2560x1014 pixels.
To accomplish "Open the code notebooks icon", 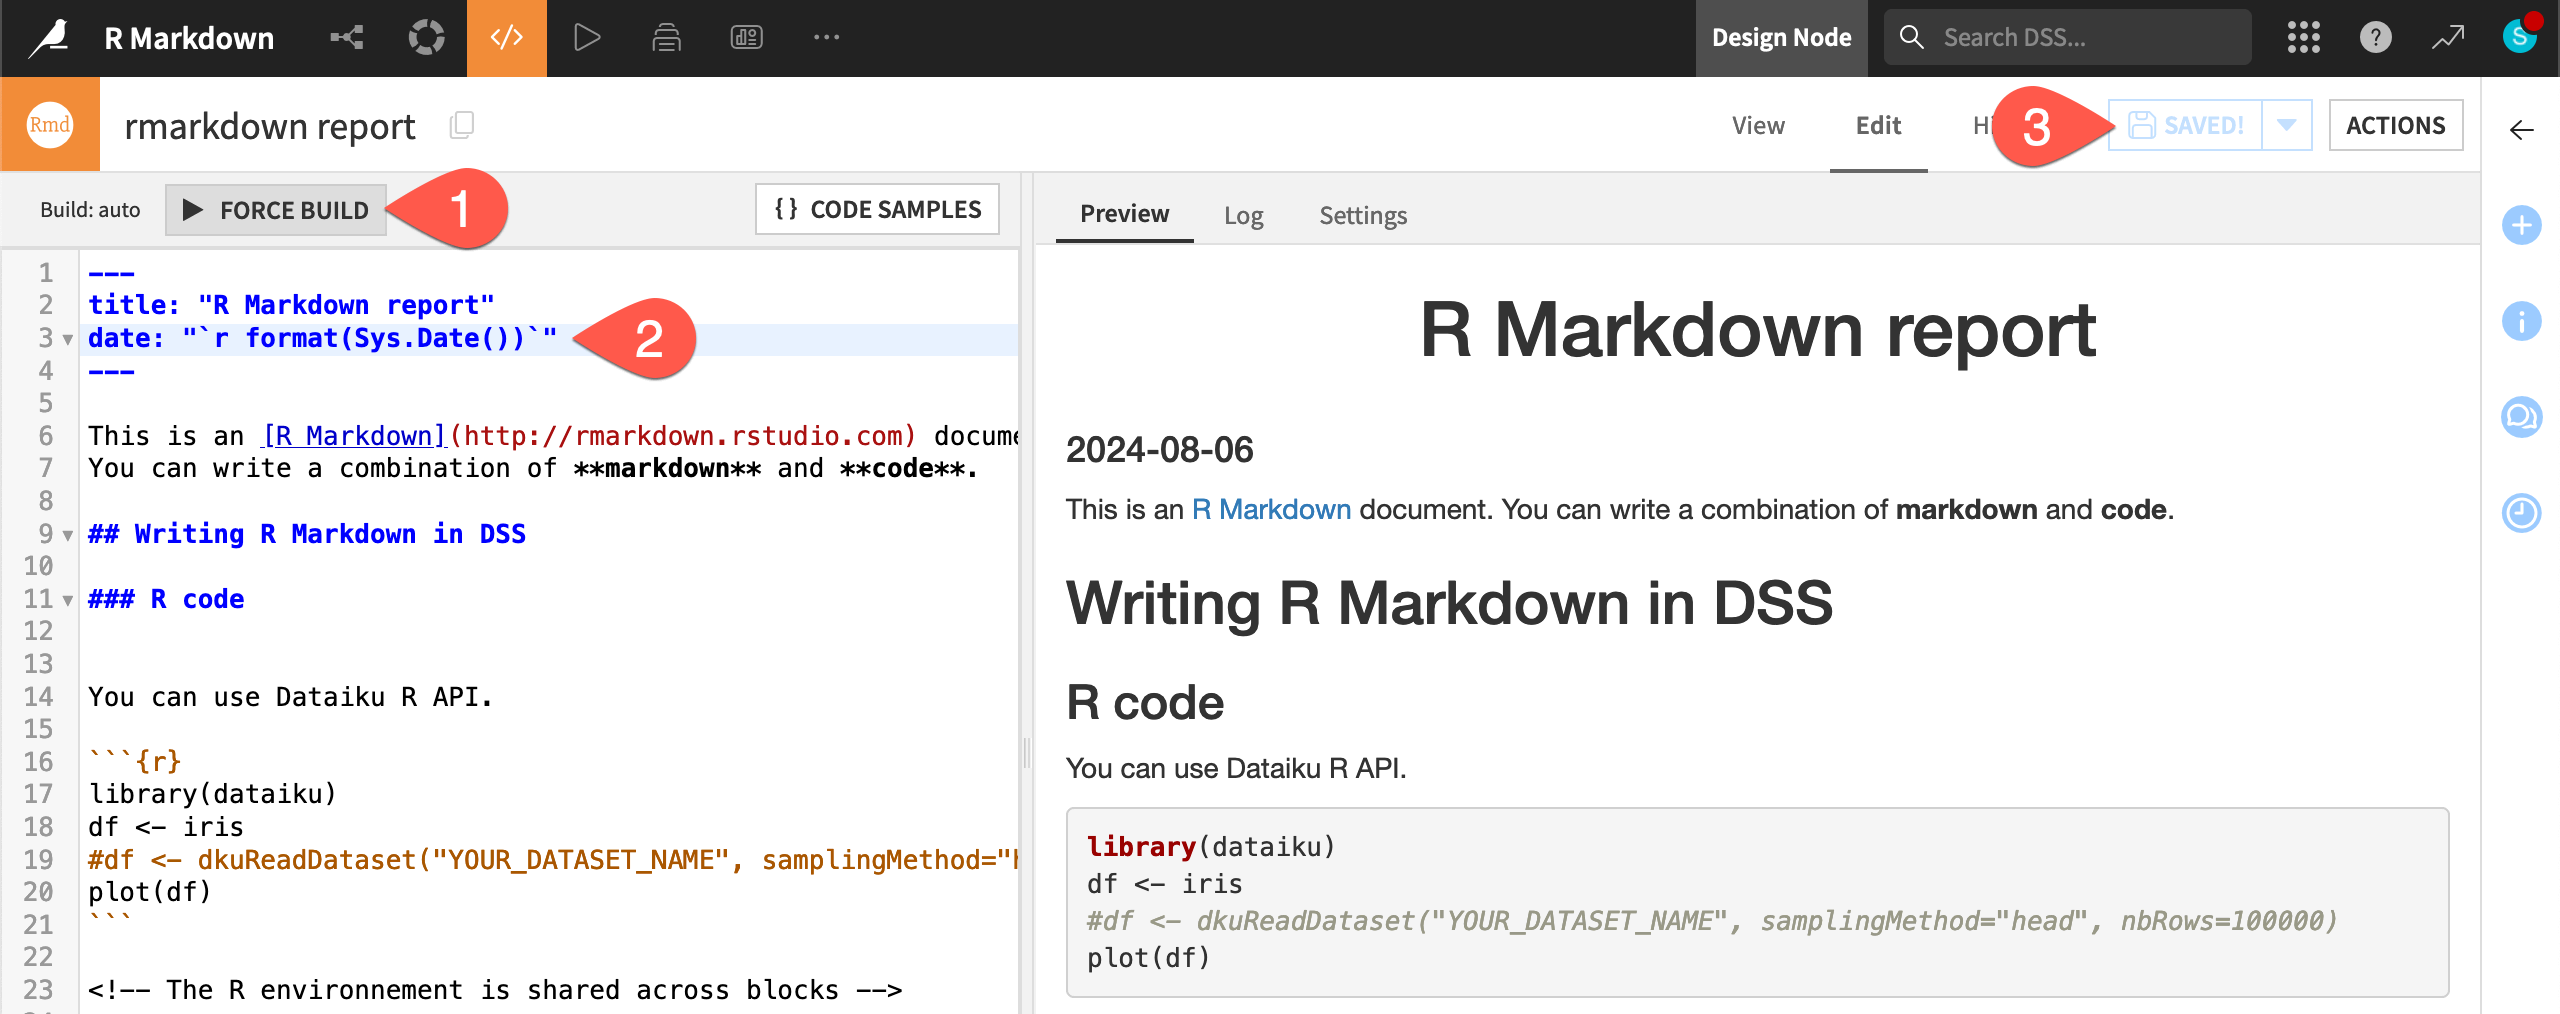I will pos(505,38).
